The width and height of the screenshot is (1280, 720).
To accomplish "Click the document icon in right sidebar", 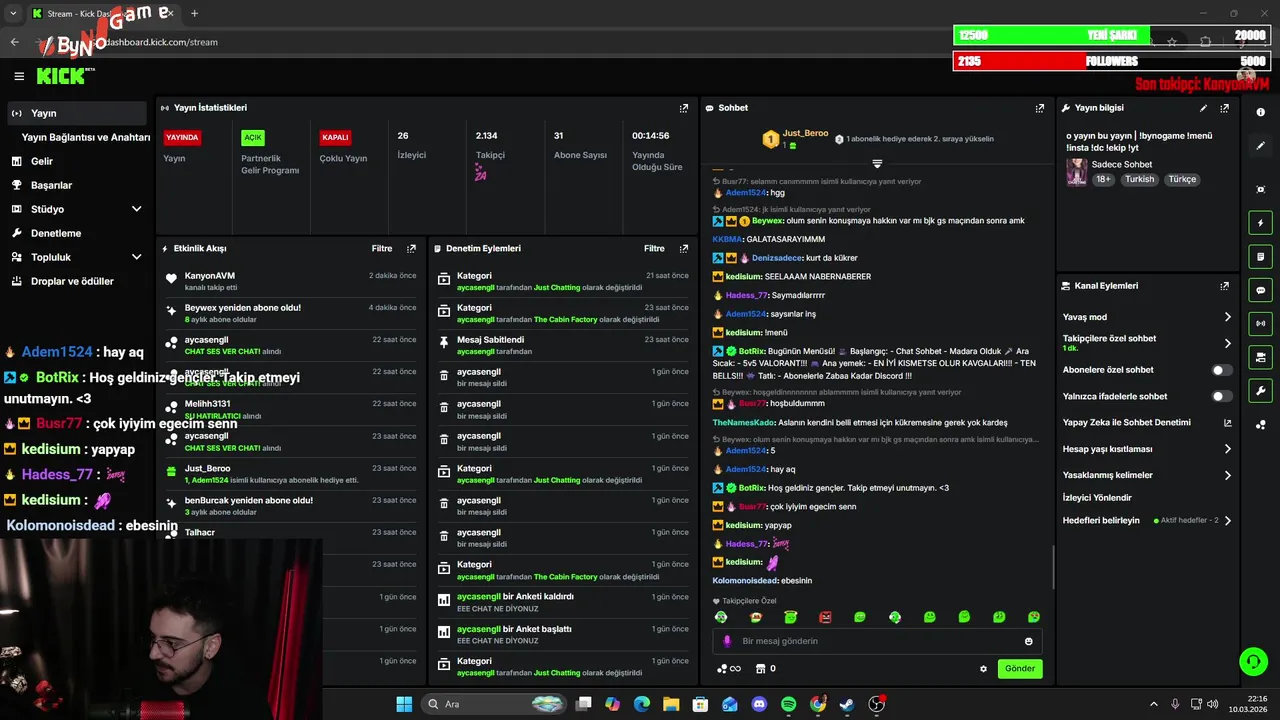I will [1261, 257].
